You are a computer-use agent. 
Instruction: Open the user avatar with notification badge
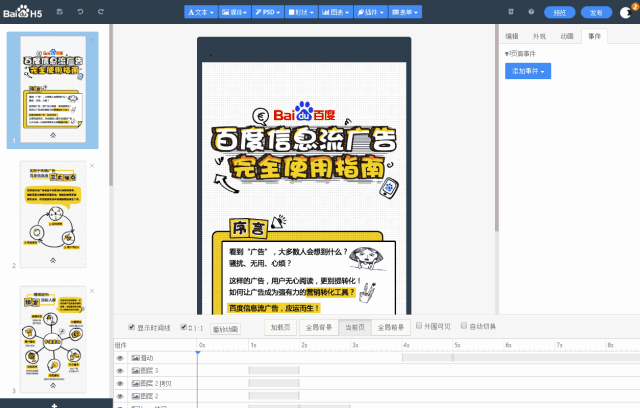pyautogui.click(x=626, y=12)
